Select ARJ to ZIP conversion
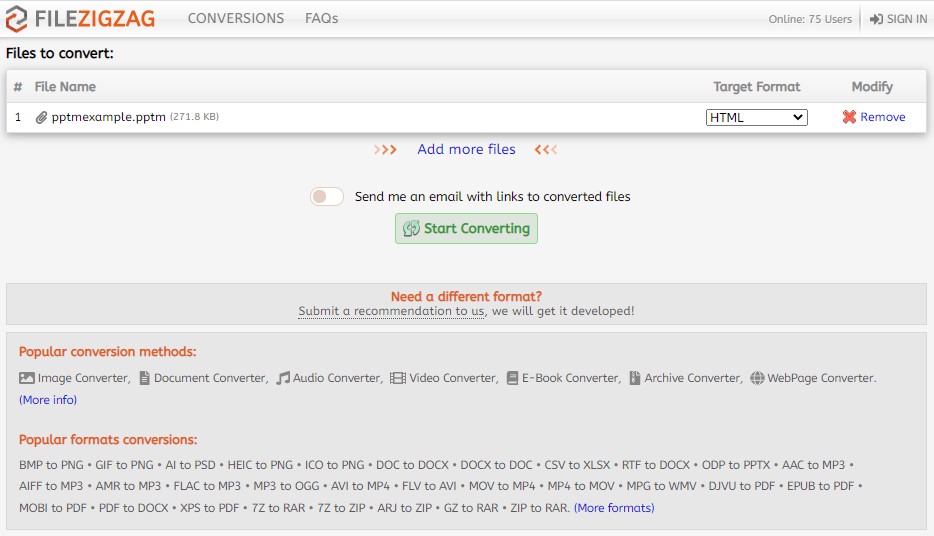Image resolution: width=934 pixels, height=536 pixels. [x=404, y=507]
